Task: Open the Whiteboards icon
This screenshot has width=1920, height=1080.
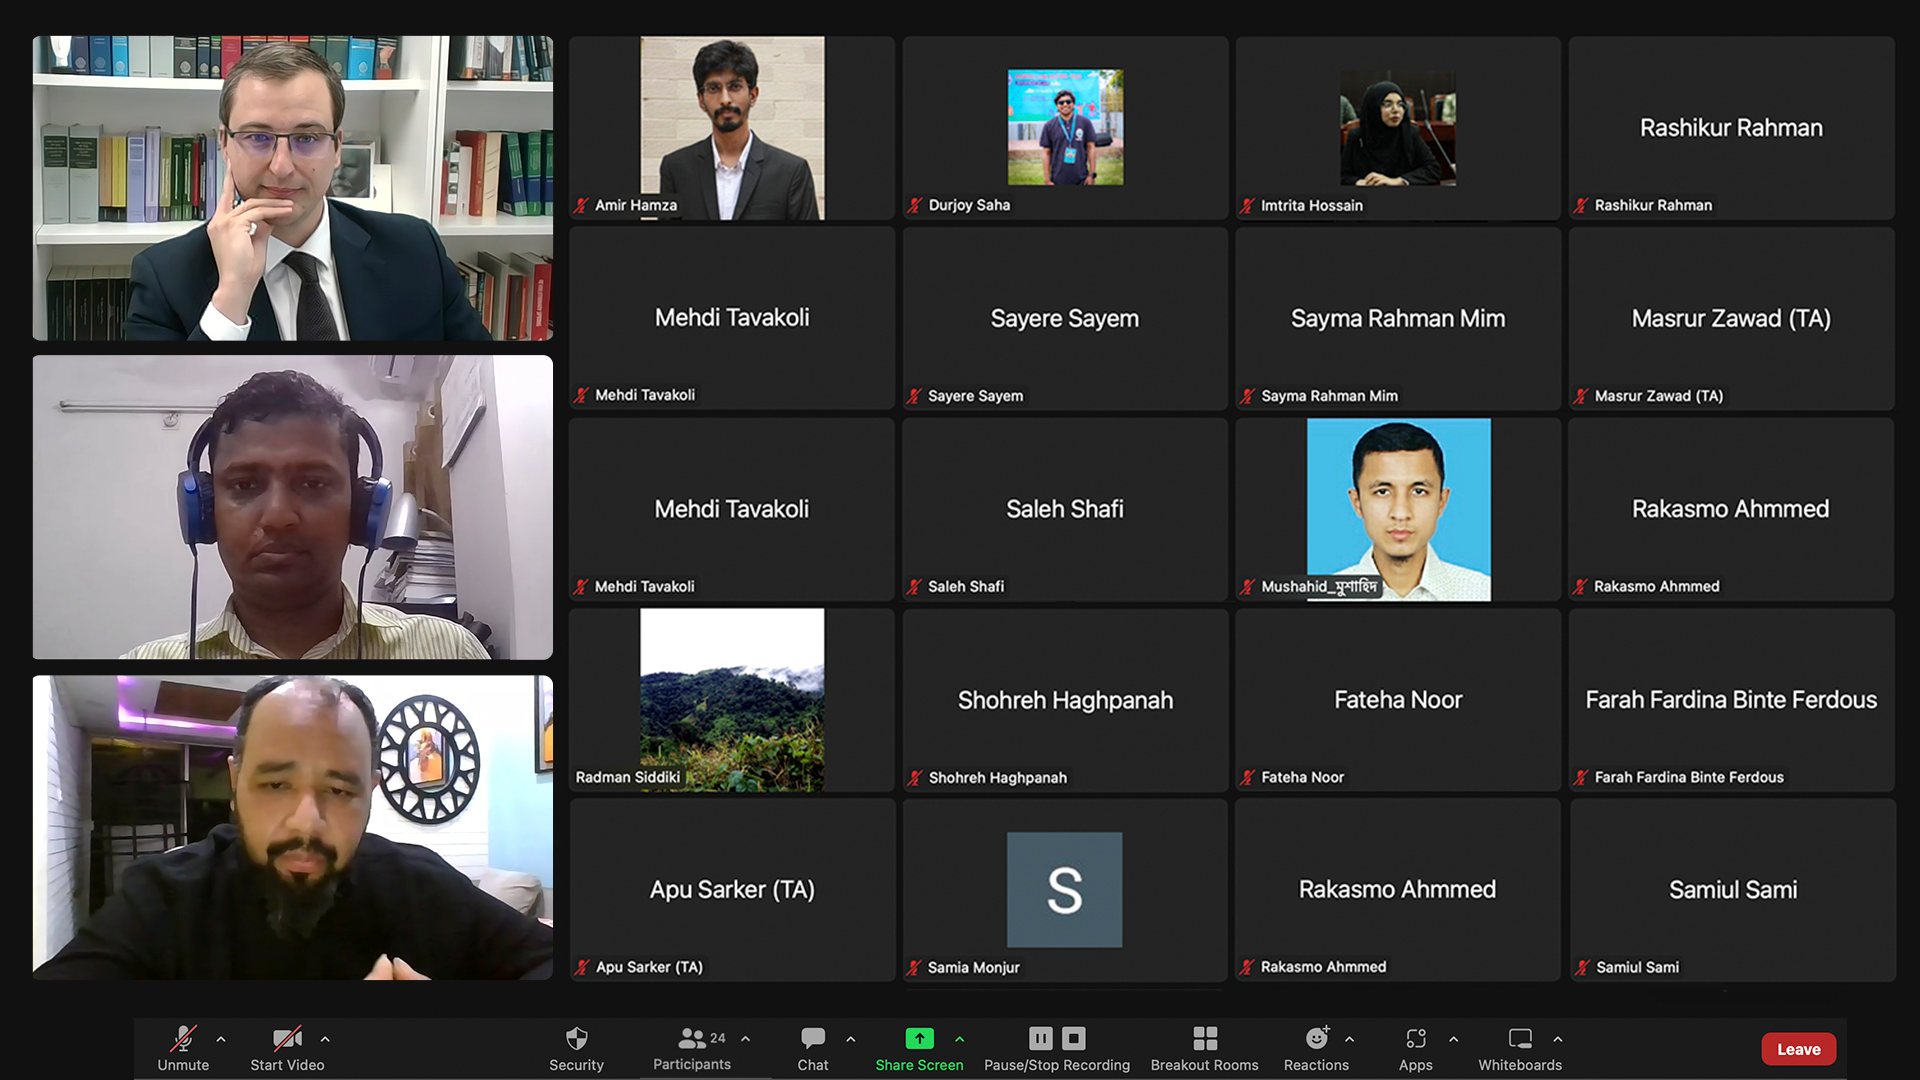Action: [x=1520, y=1038]
